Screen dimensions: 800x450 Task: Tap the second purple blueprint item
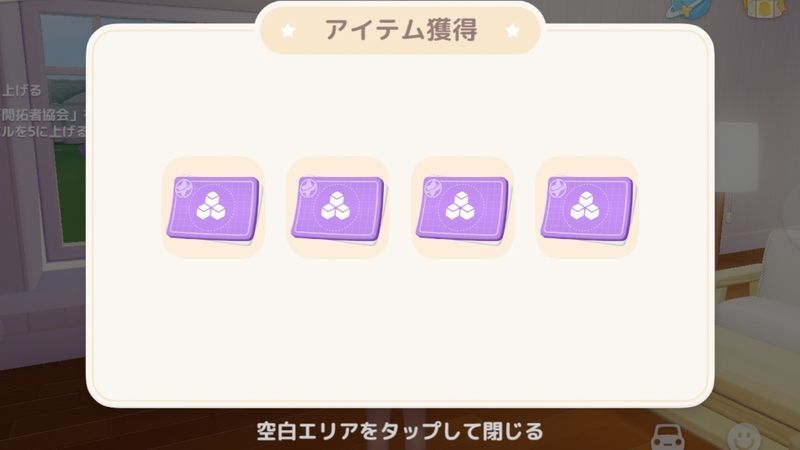(338, 208)
